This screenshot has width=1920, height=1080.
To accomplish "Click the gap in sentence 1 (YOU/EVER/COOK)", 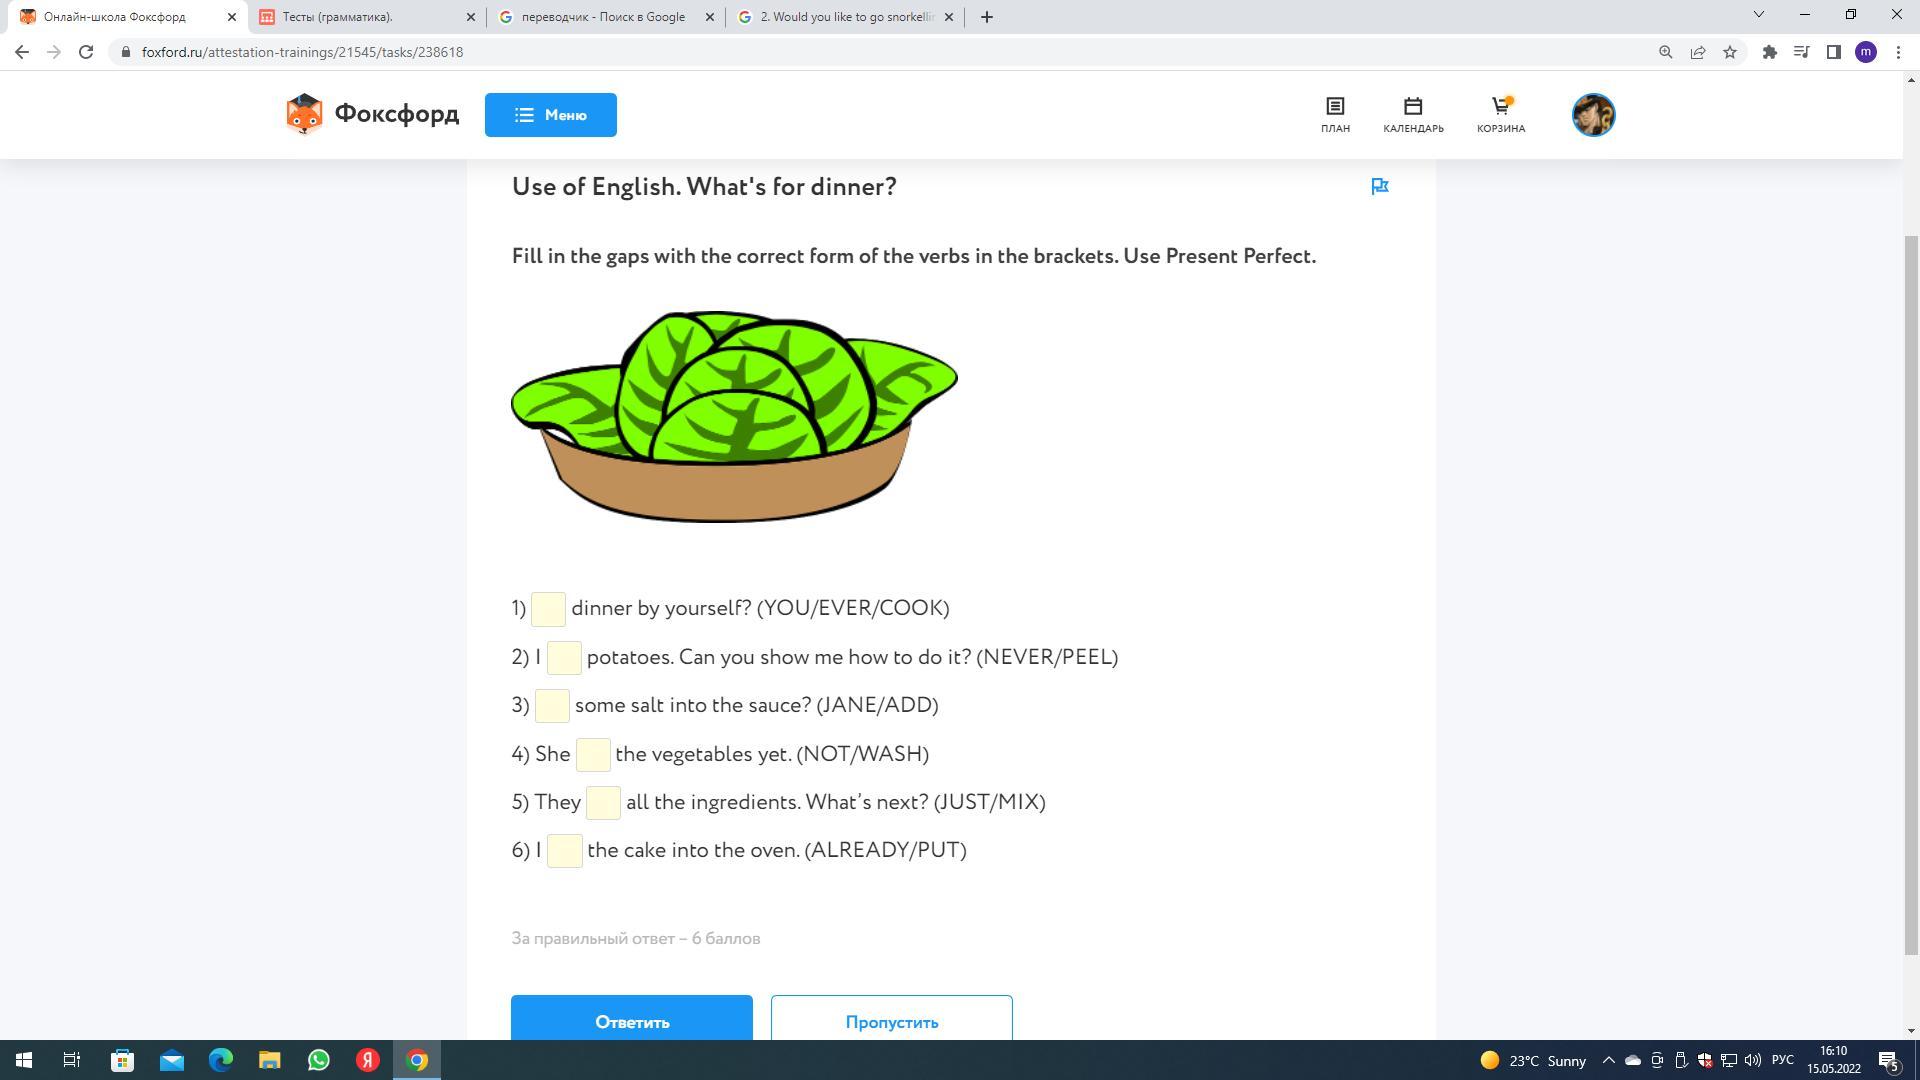I will pos(548,609).
